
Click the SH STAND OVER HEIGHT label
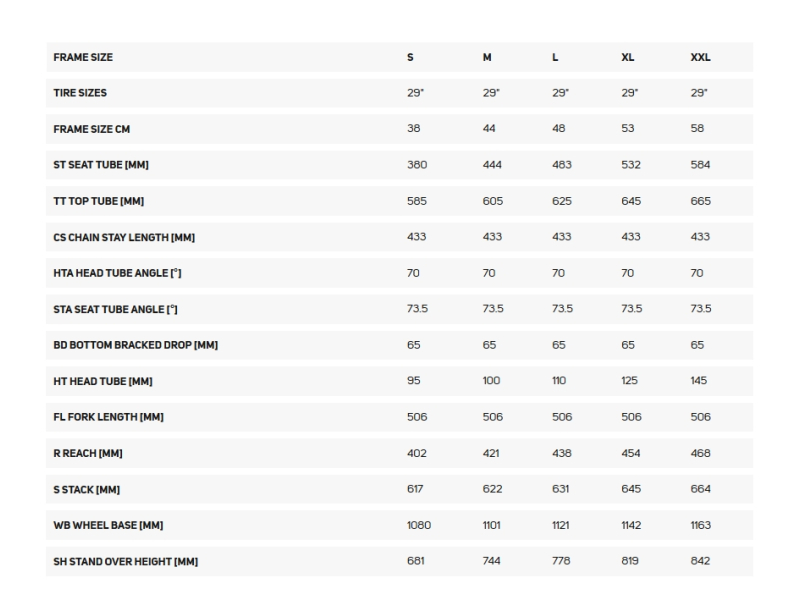coord(126,561)
